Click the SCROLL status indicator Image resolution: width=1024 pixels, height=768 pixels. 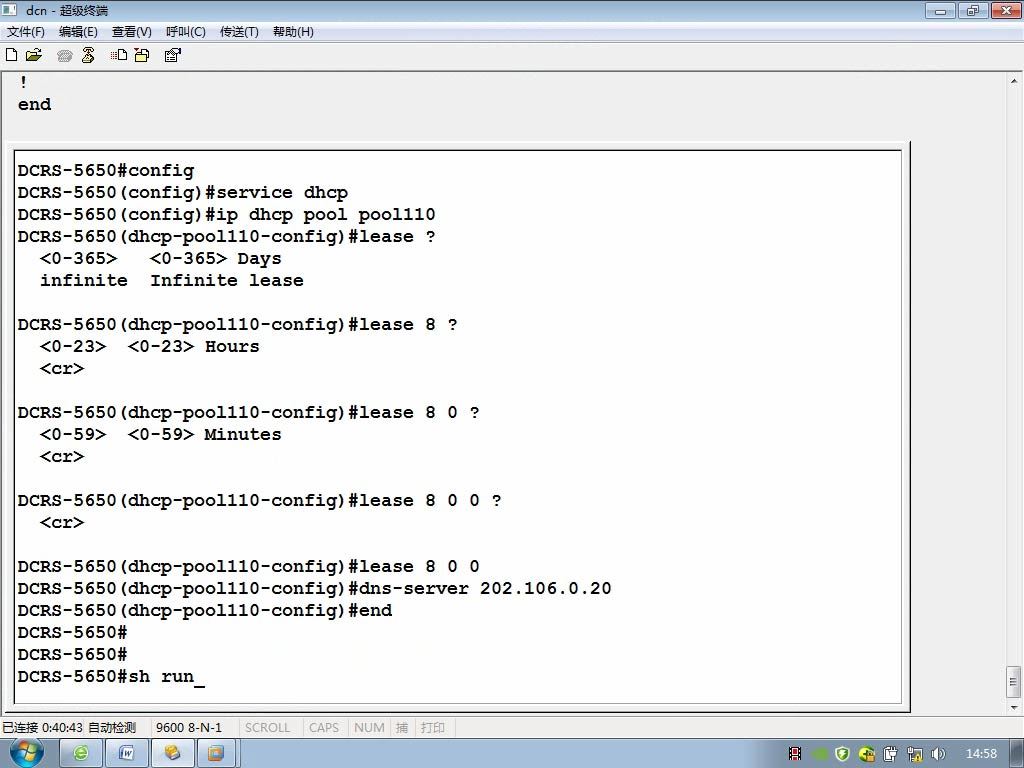click(x=267, y=727)
